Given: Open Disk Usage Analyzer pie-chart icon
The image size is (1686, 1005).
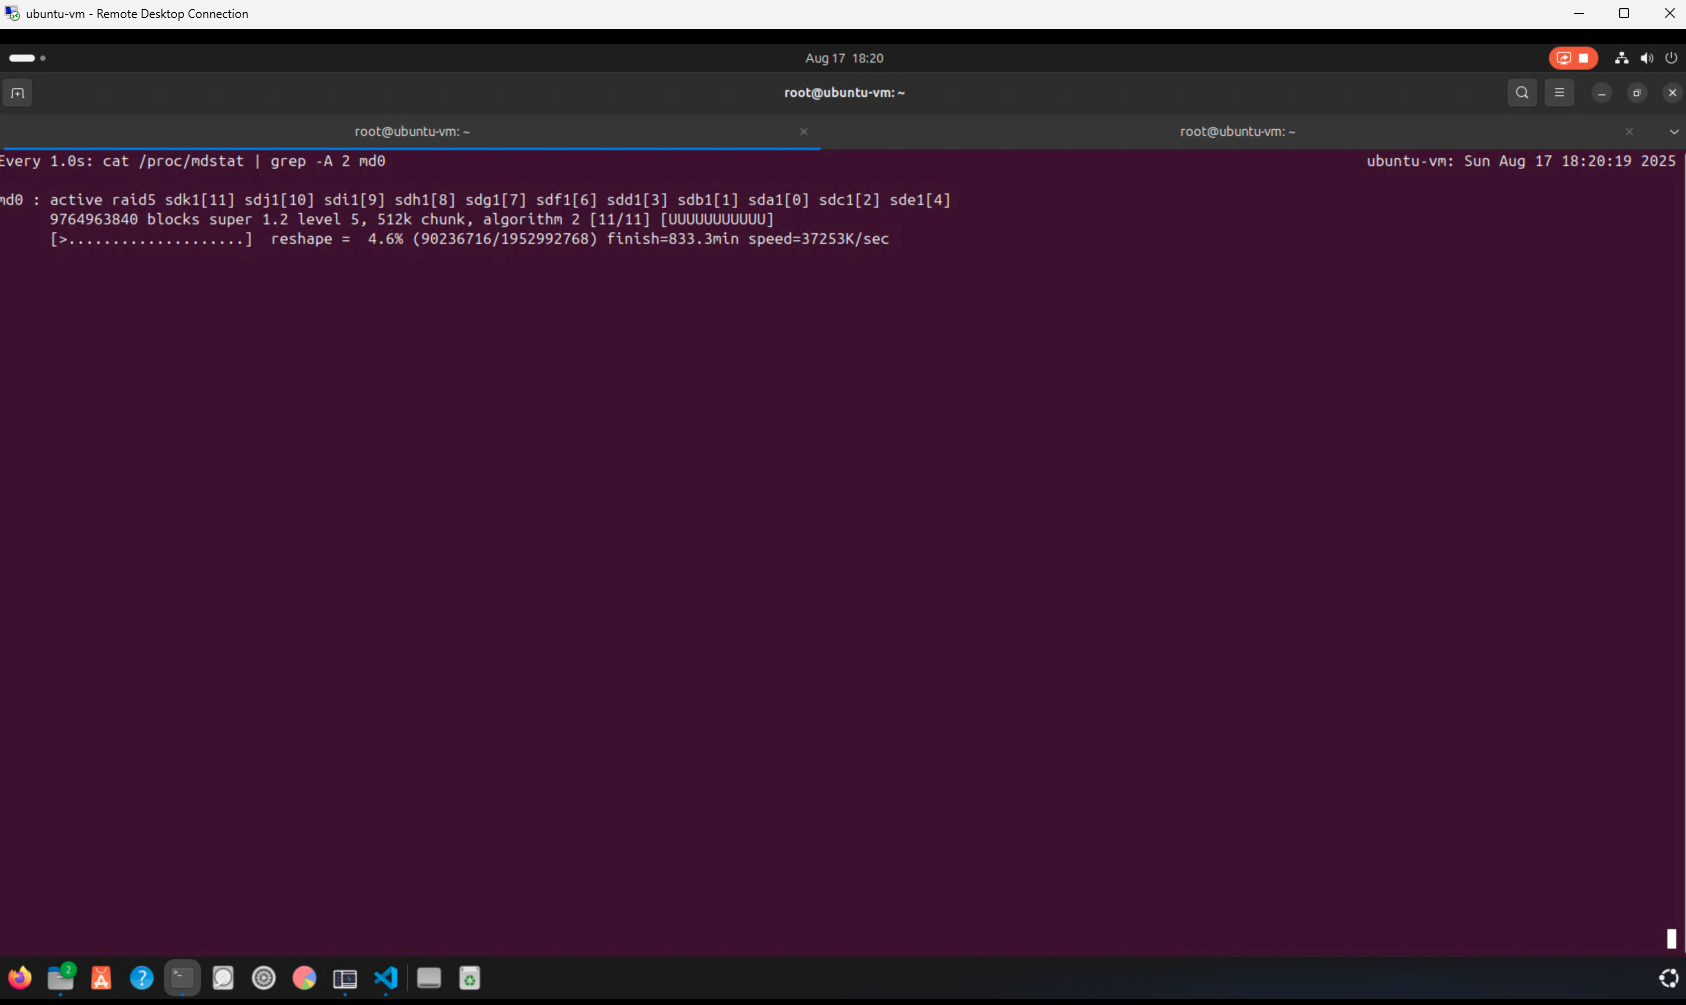Looking at the screenshot, I should (304, 978).
